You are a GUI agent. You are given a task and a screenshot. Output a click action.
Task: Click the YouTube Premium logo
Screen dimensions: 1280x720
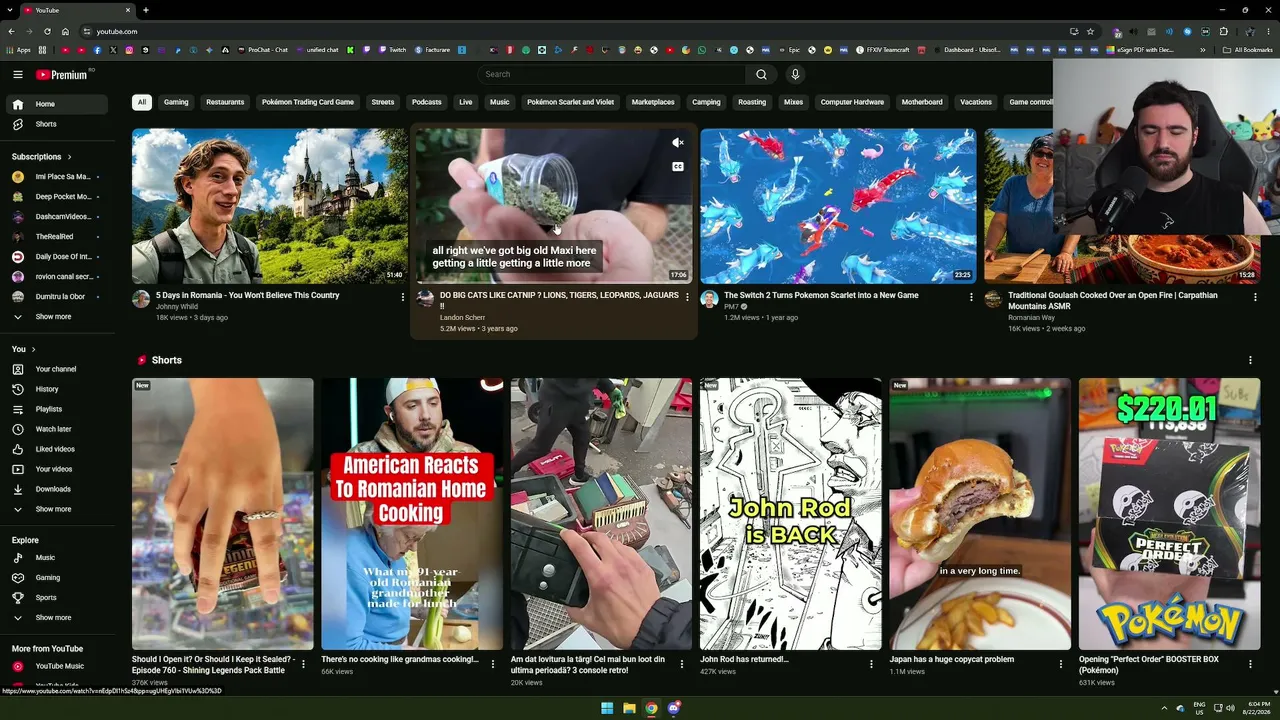click(x=62, y=75)
